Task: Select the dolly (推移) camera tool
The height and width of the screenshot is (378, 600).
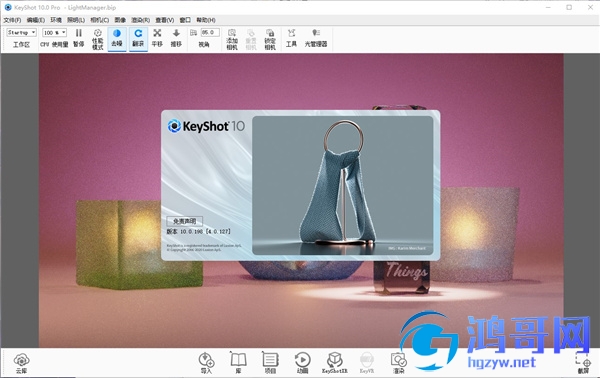Action: pyautogui.click(x=176, y=38)
